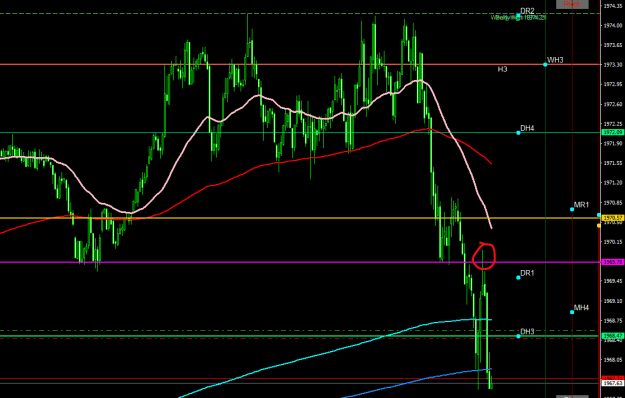625x398 pixels.
Task: Select the cyan DH3 pivot marker
Action: (x=518, y=336)
